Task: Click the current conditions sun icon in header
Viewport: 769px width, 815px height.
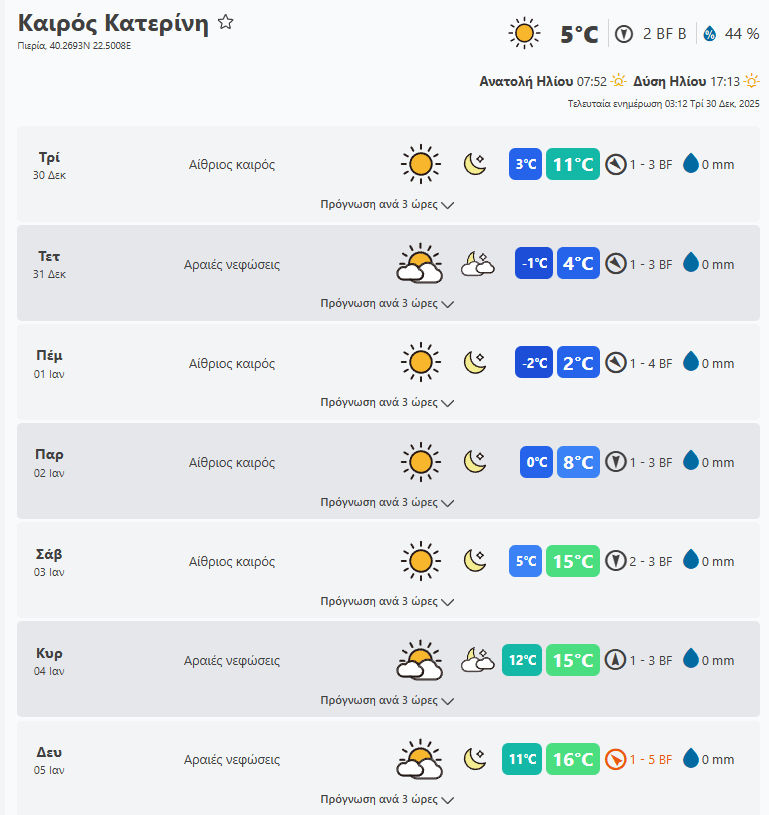Action: click(x=524, y=34)
